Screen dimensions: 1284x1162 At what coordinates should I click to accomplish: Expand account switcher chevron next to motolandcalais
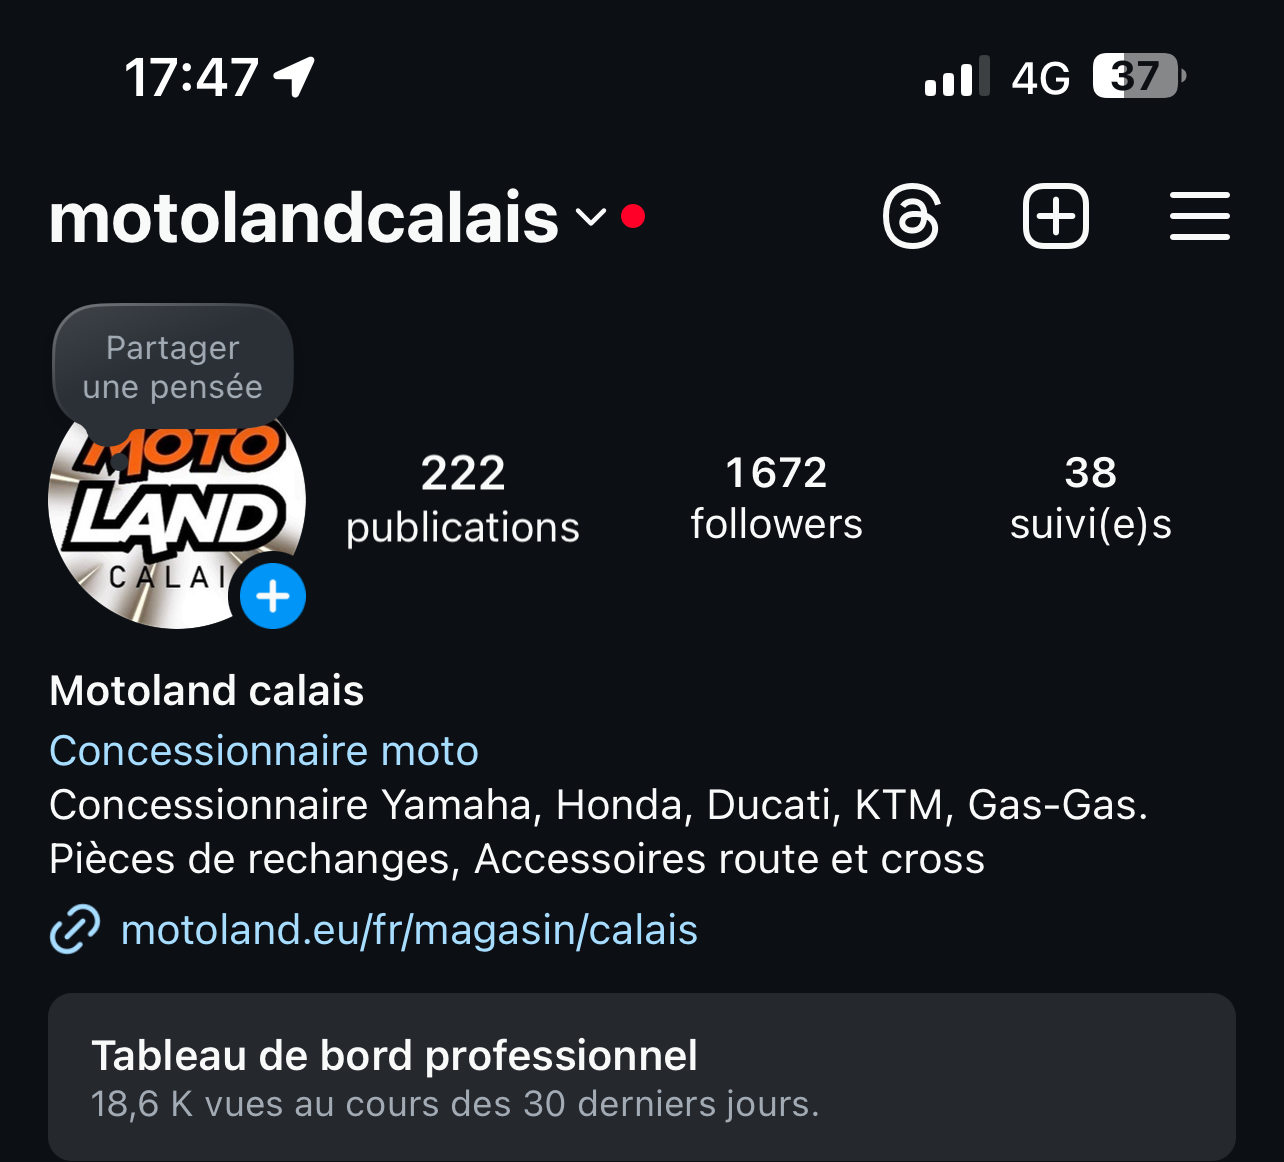(x=591, y=216)
